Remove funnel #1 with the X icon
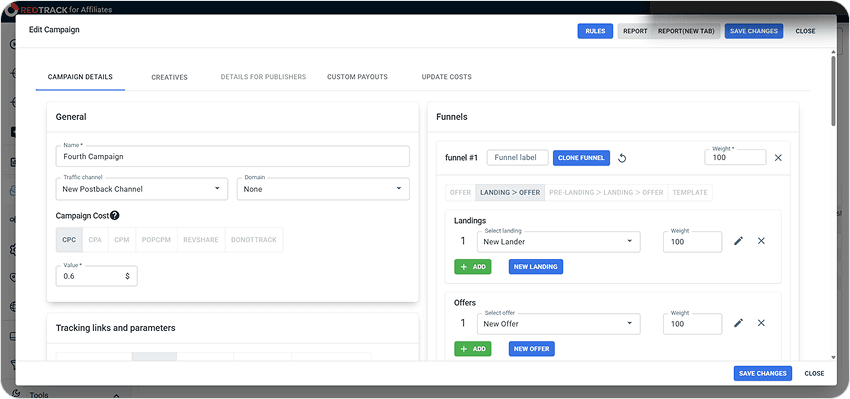850x399 pixels. pos(778,158)
